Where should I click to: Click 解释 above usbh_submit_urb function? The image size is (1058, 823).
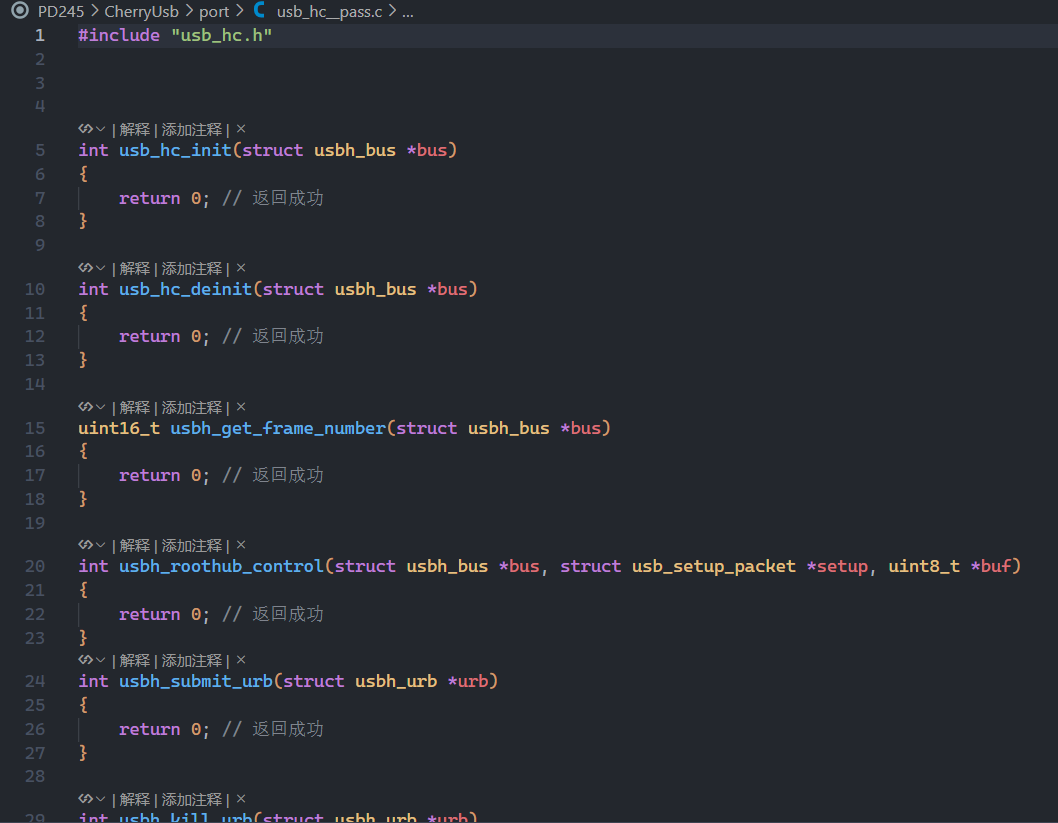pos(134,660)
